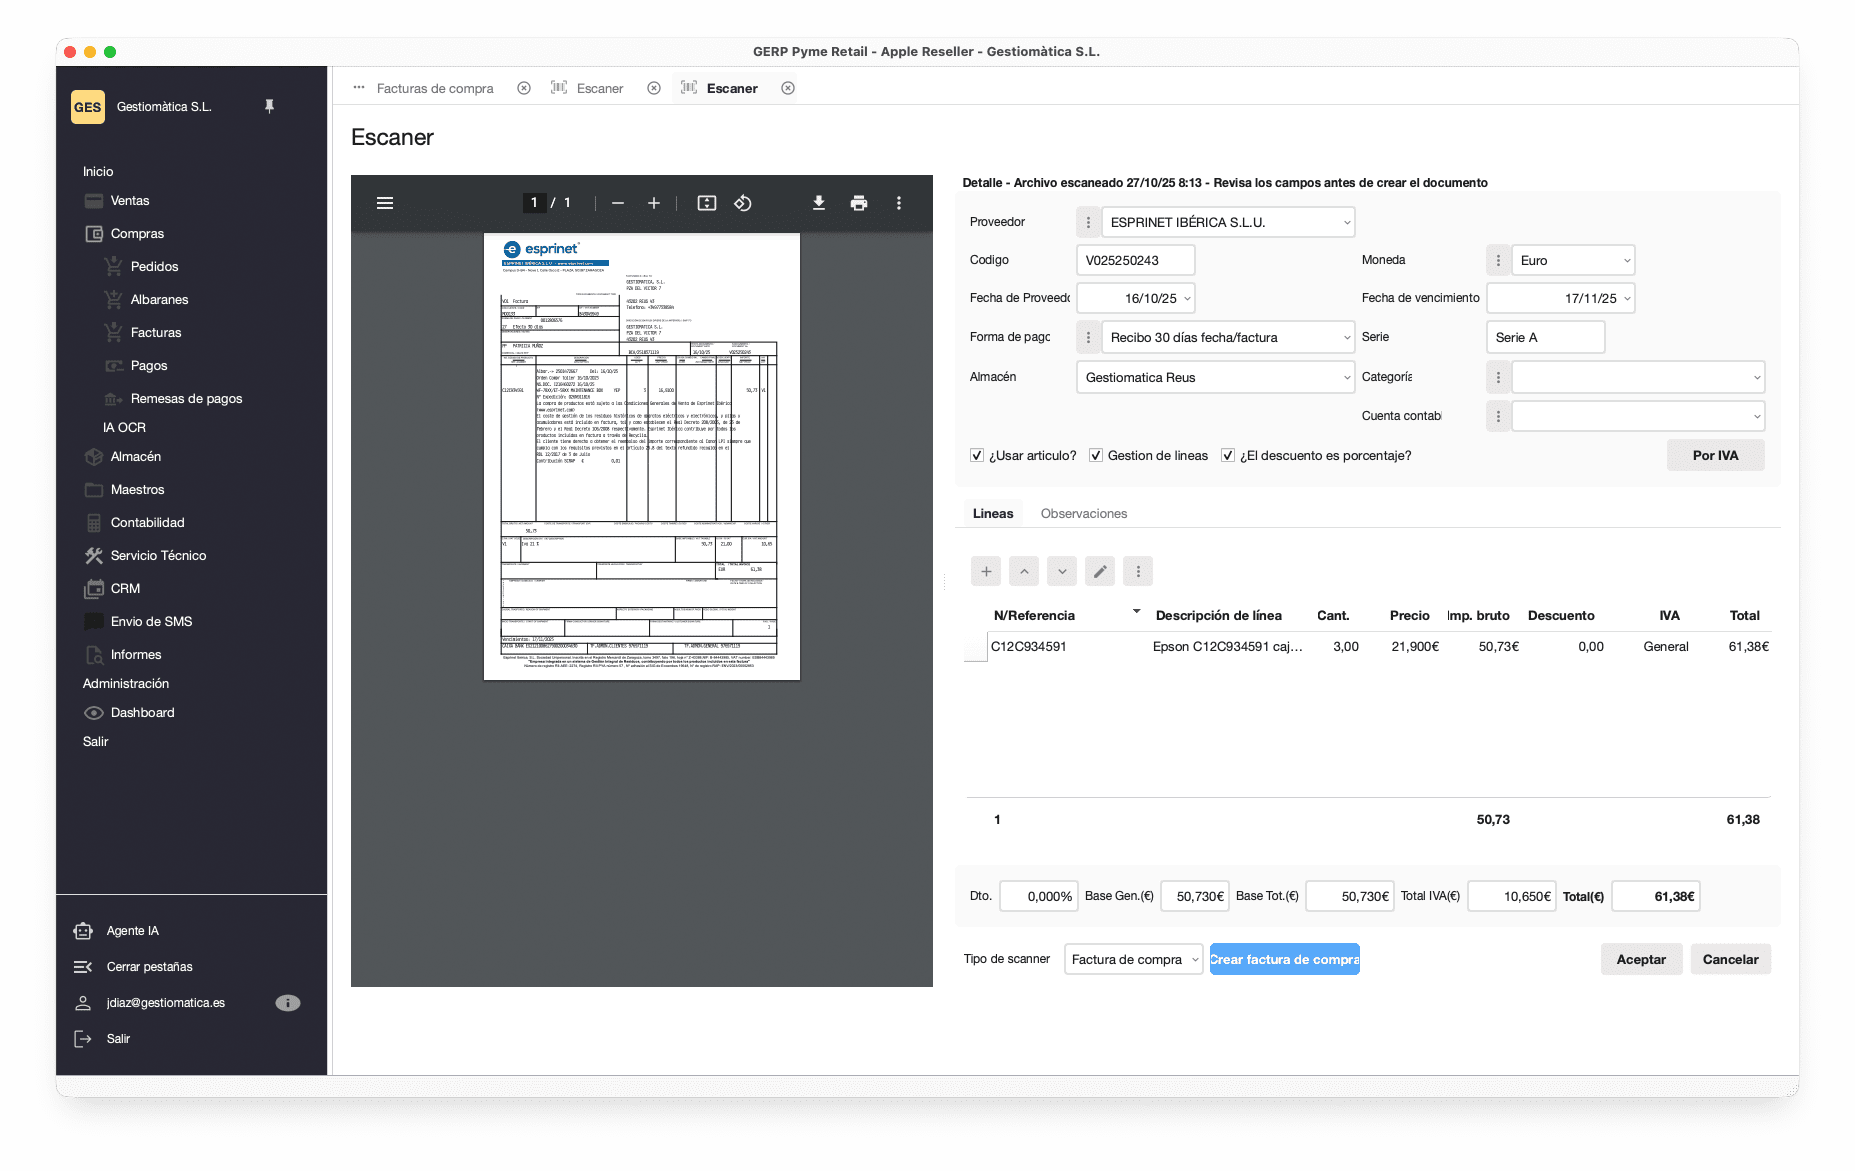Rotate the PDF page
Viewport: 1855px width, 1171px height.
(x=743, y=203)
